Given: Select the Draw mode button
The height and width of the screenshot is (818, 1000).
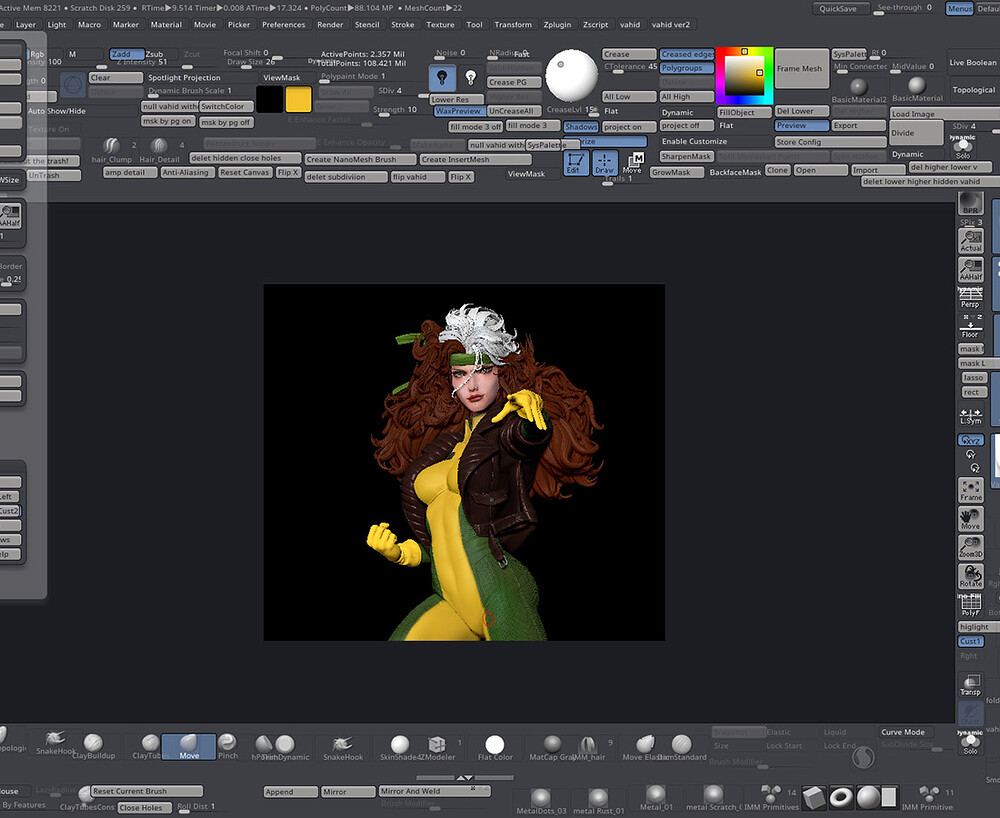Looking at the screenshot, I should click(605, 163).
